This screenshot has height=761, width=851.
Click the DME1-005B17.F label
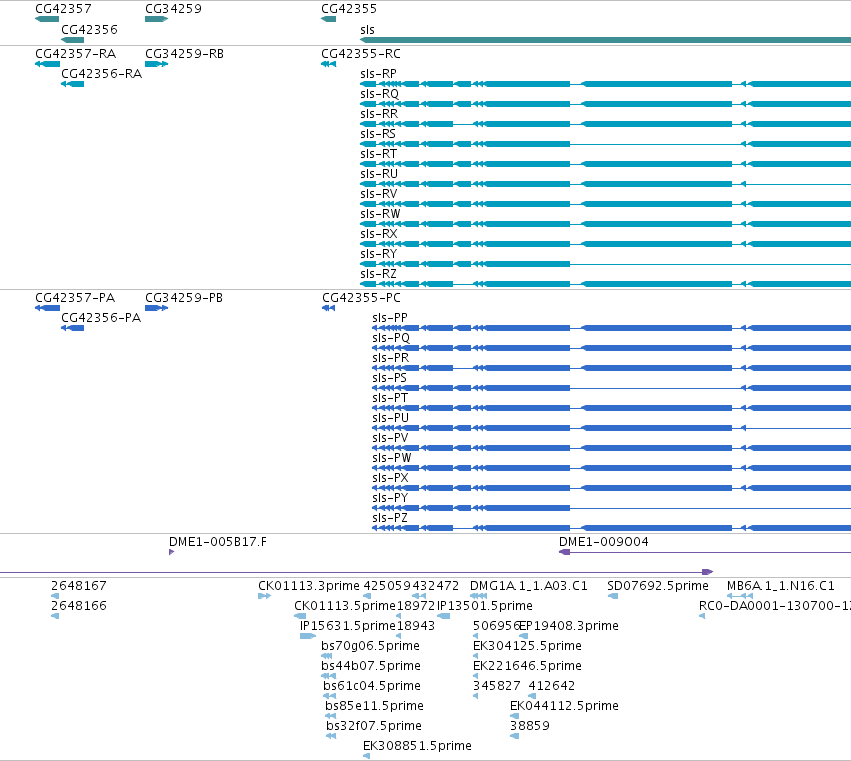(218, 542)
